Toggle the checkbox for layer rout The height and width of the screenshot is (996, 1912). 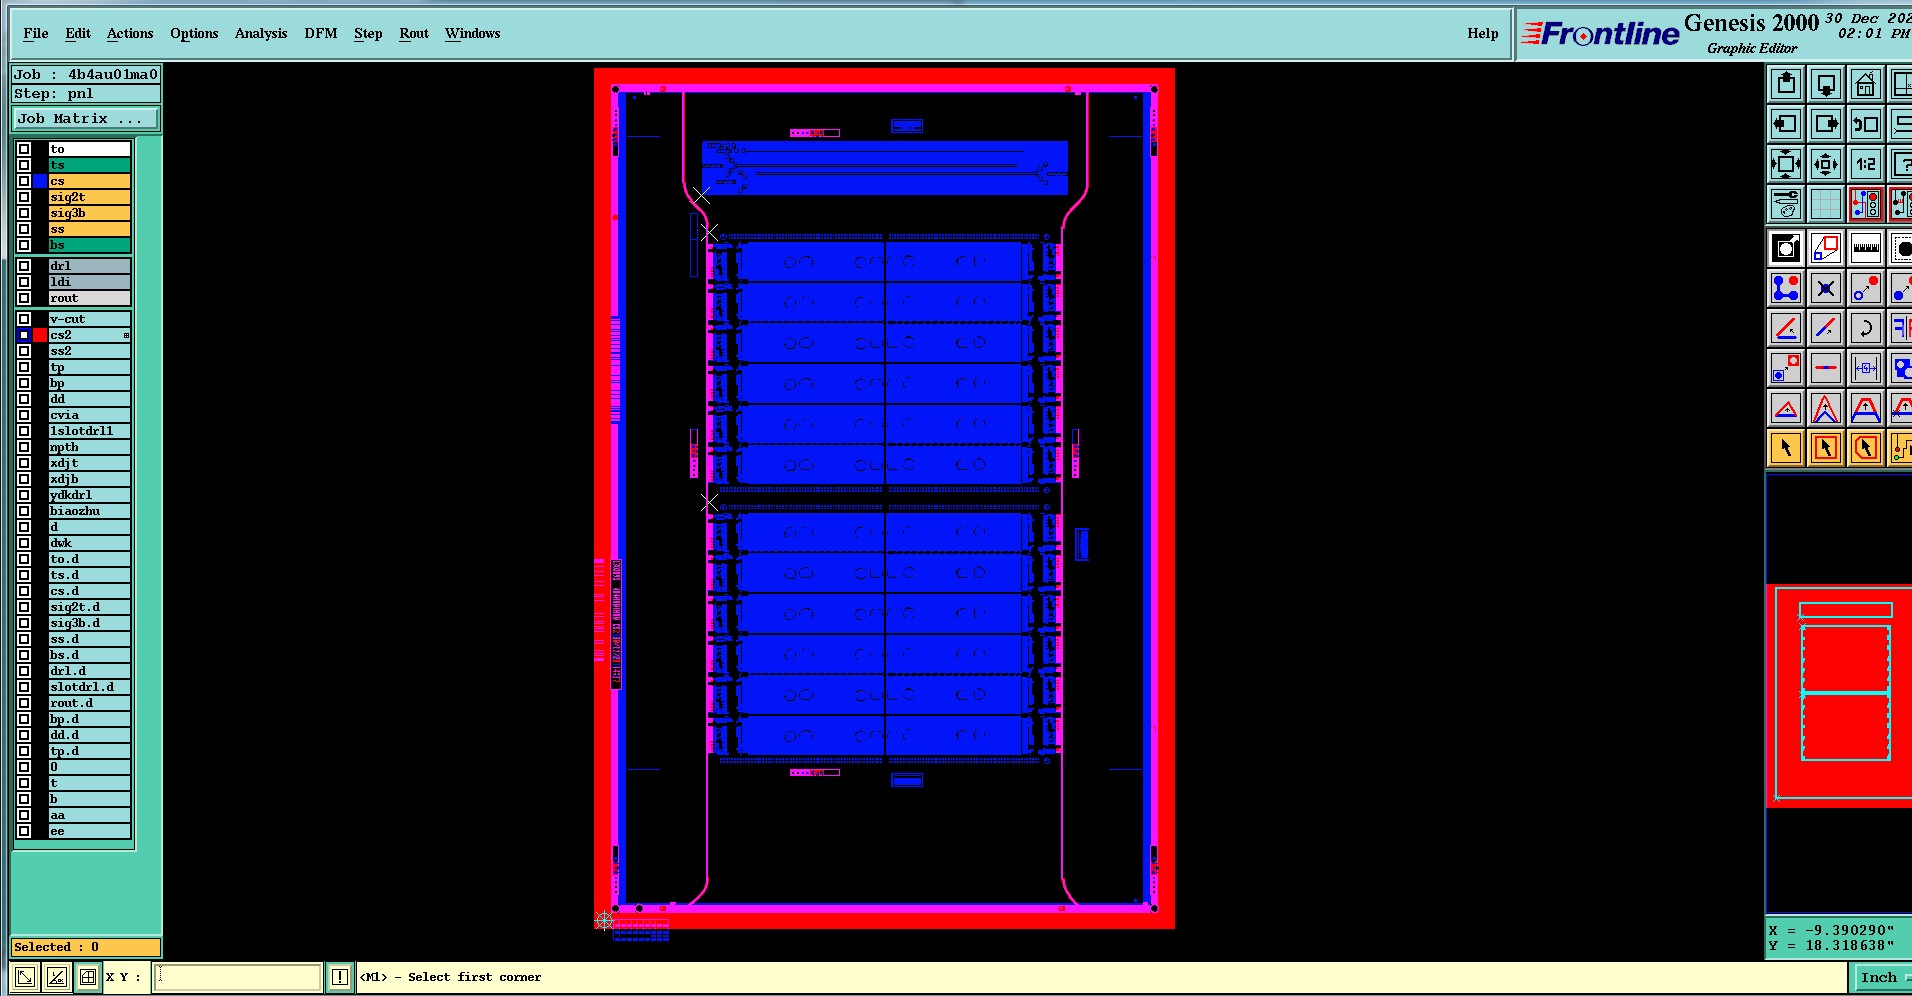(x=24, y=298)
